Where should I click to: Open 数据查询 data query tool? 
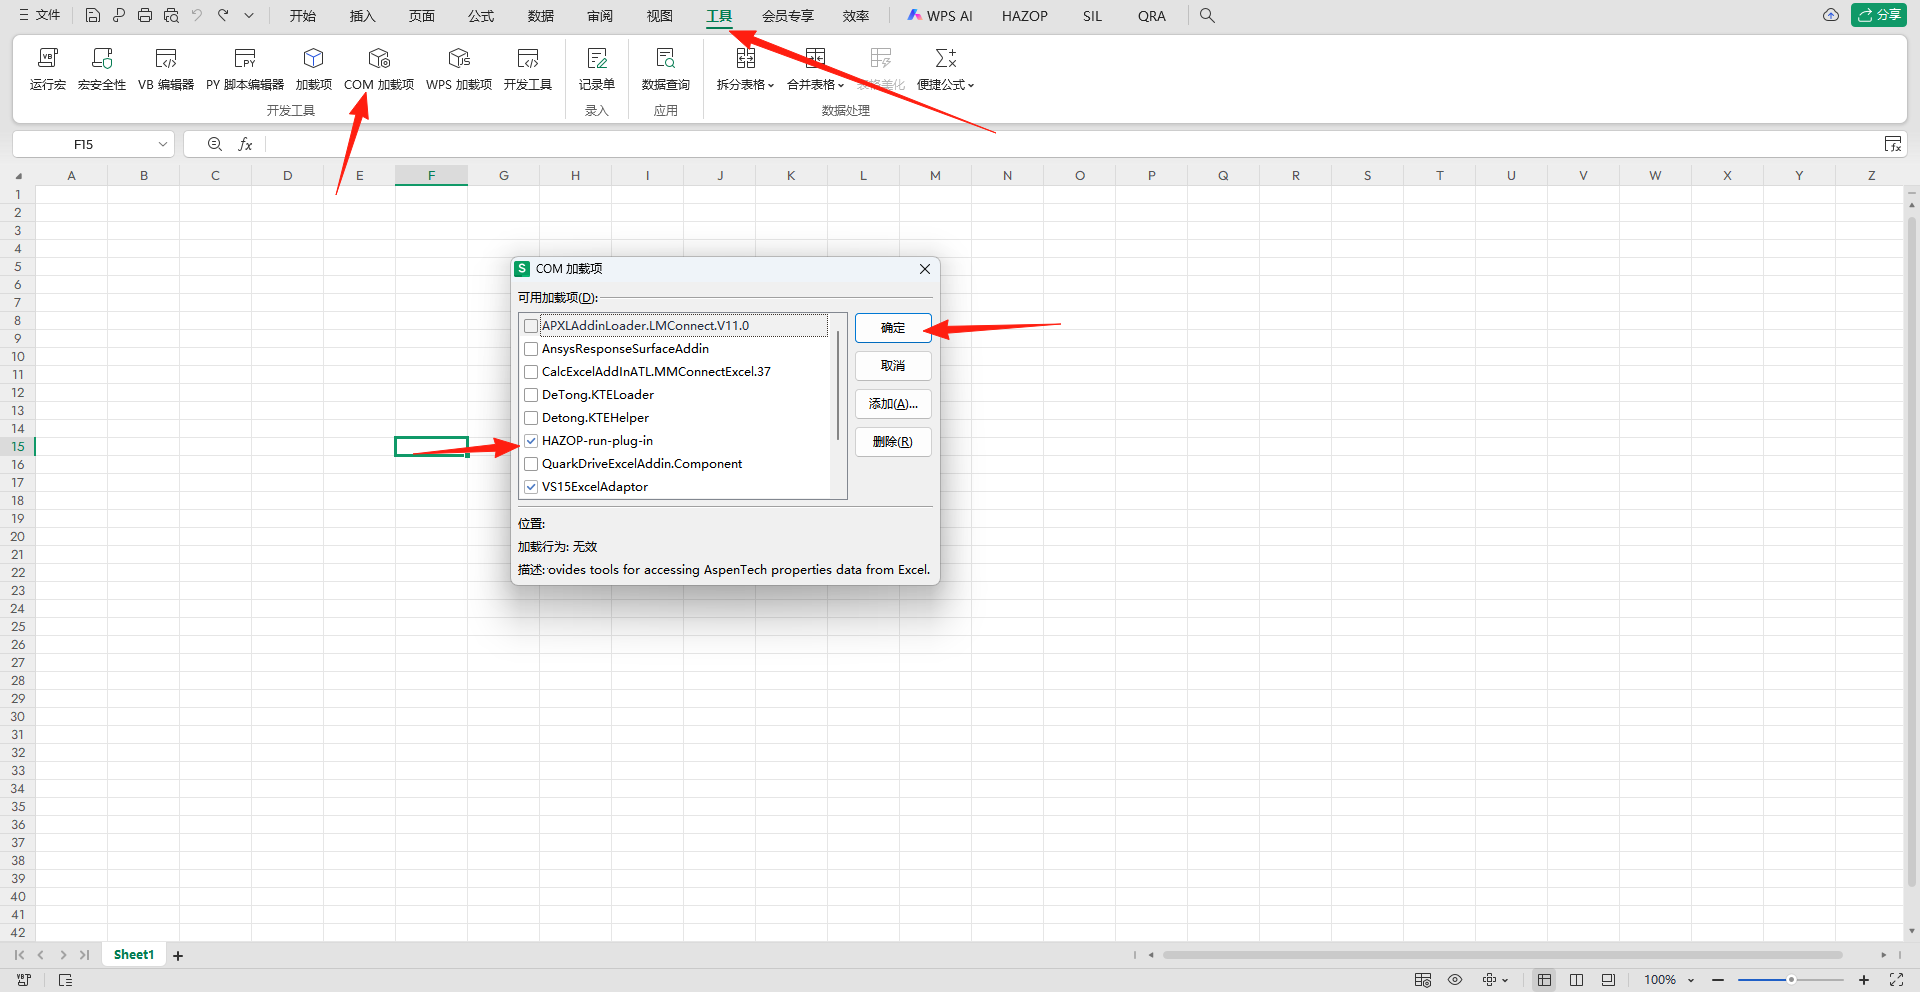(665, 68)
